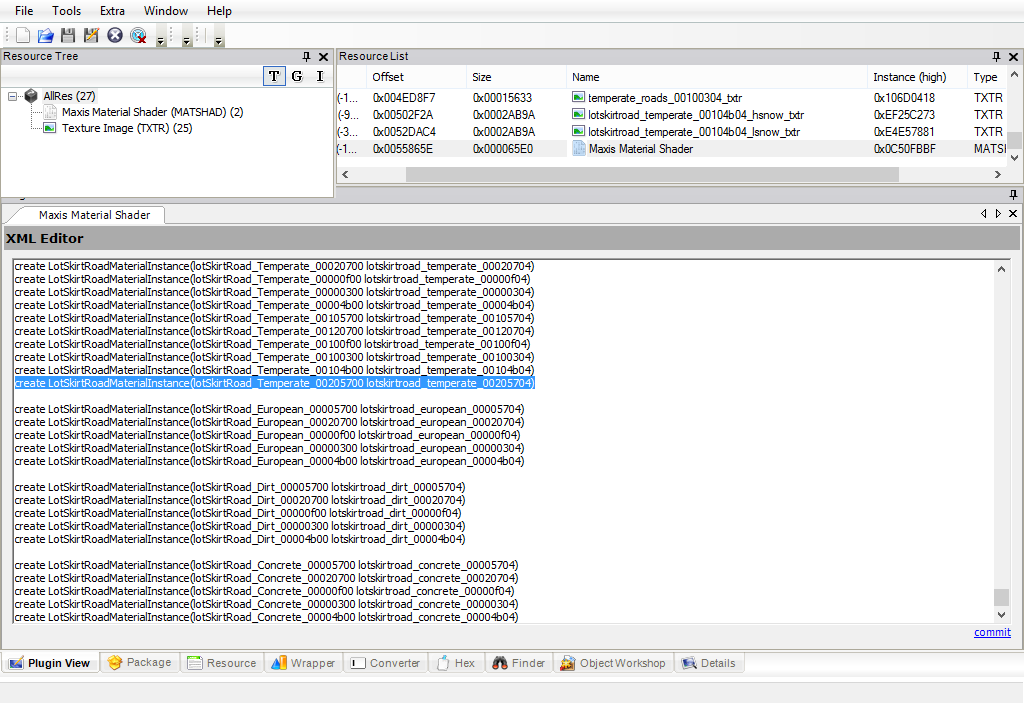Click the Close package X circle icon

pyautogui.click(x=115, y=35)
